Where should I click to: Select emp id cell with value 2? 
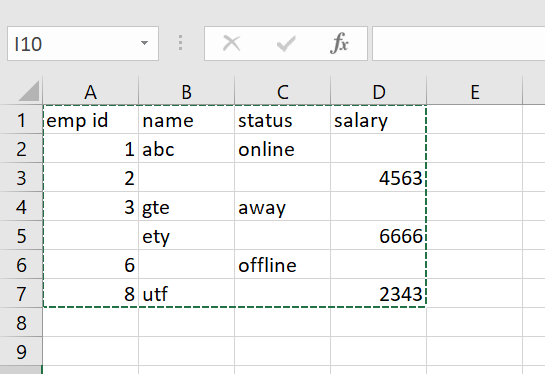coord(91,177)
